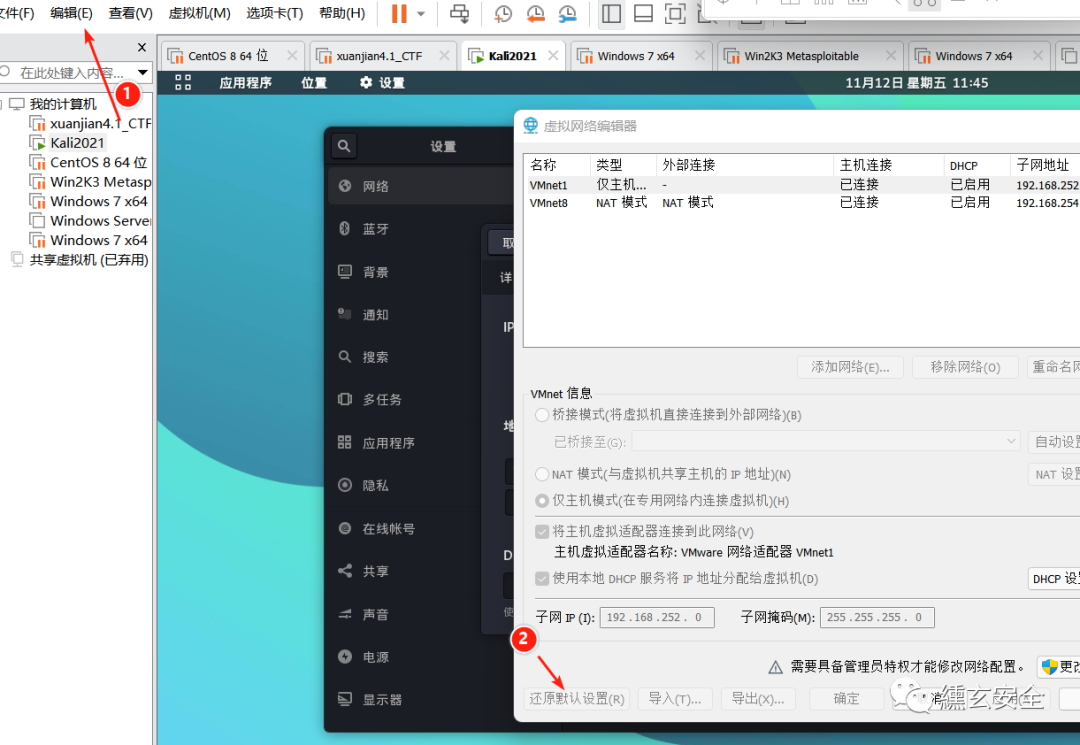Select 仅主机模式 radio button
The height and width of the screenshot is (745, 1080).
coord(542,501)
